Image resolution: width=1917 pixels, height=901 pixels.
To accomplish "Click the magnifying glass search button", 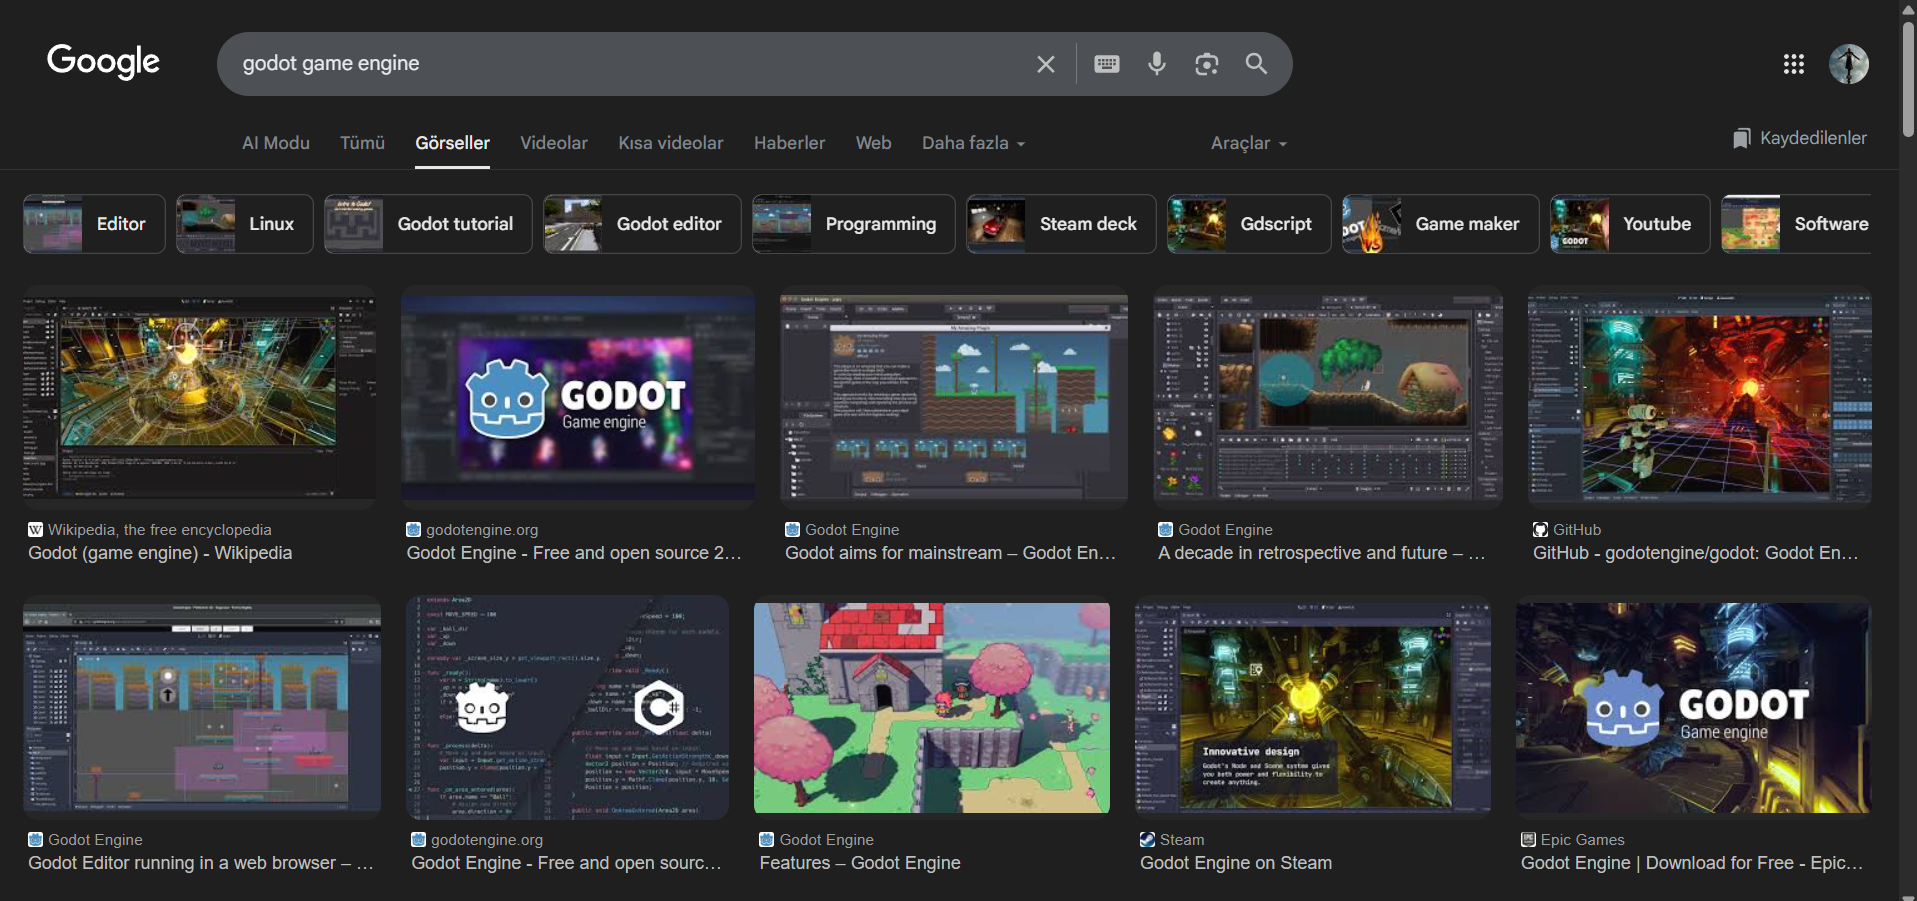I will click(x=1256, y=64).
